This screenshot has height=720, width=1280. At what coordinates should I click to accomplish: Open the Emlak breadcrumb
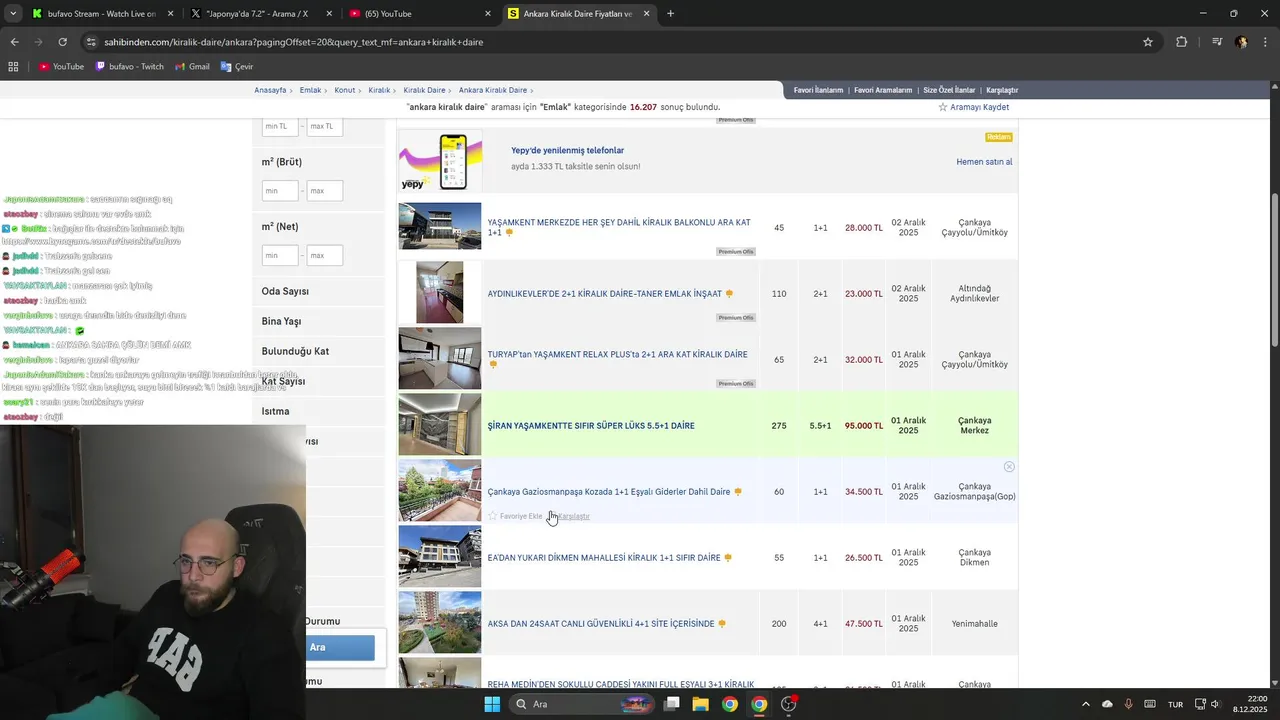point(310,90)
